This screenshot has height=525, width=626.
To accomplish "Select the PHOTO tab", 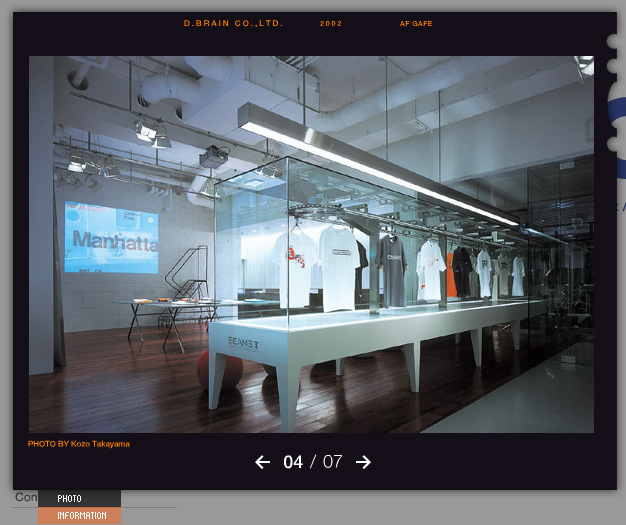I will pyautogui.click(x=79, y=499).
